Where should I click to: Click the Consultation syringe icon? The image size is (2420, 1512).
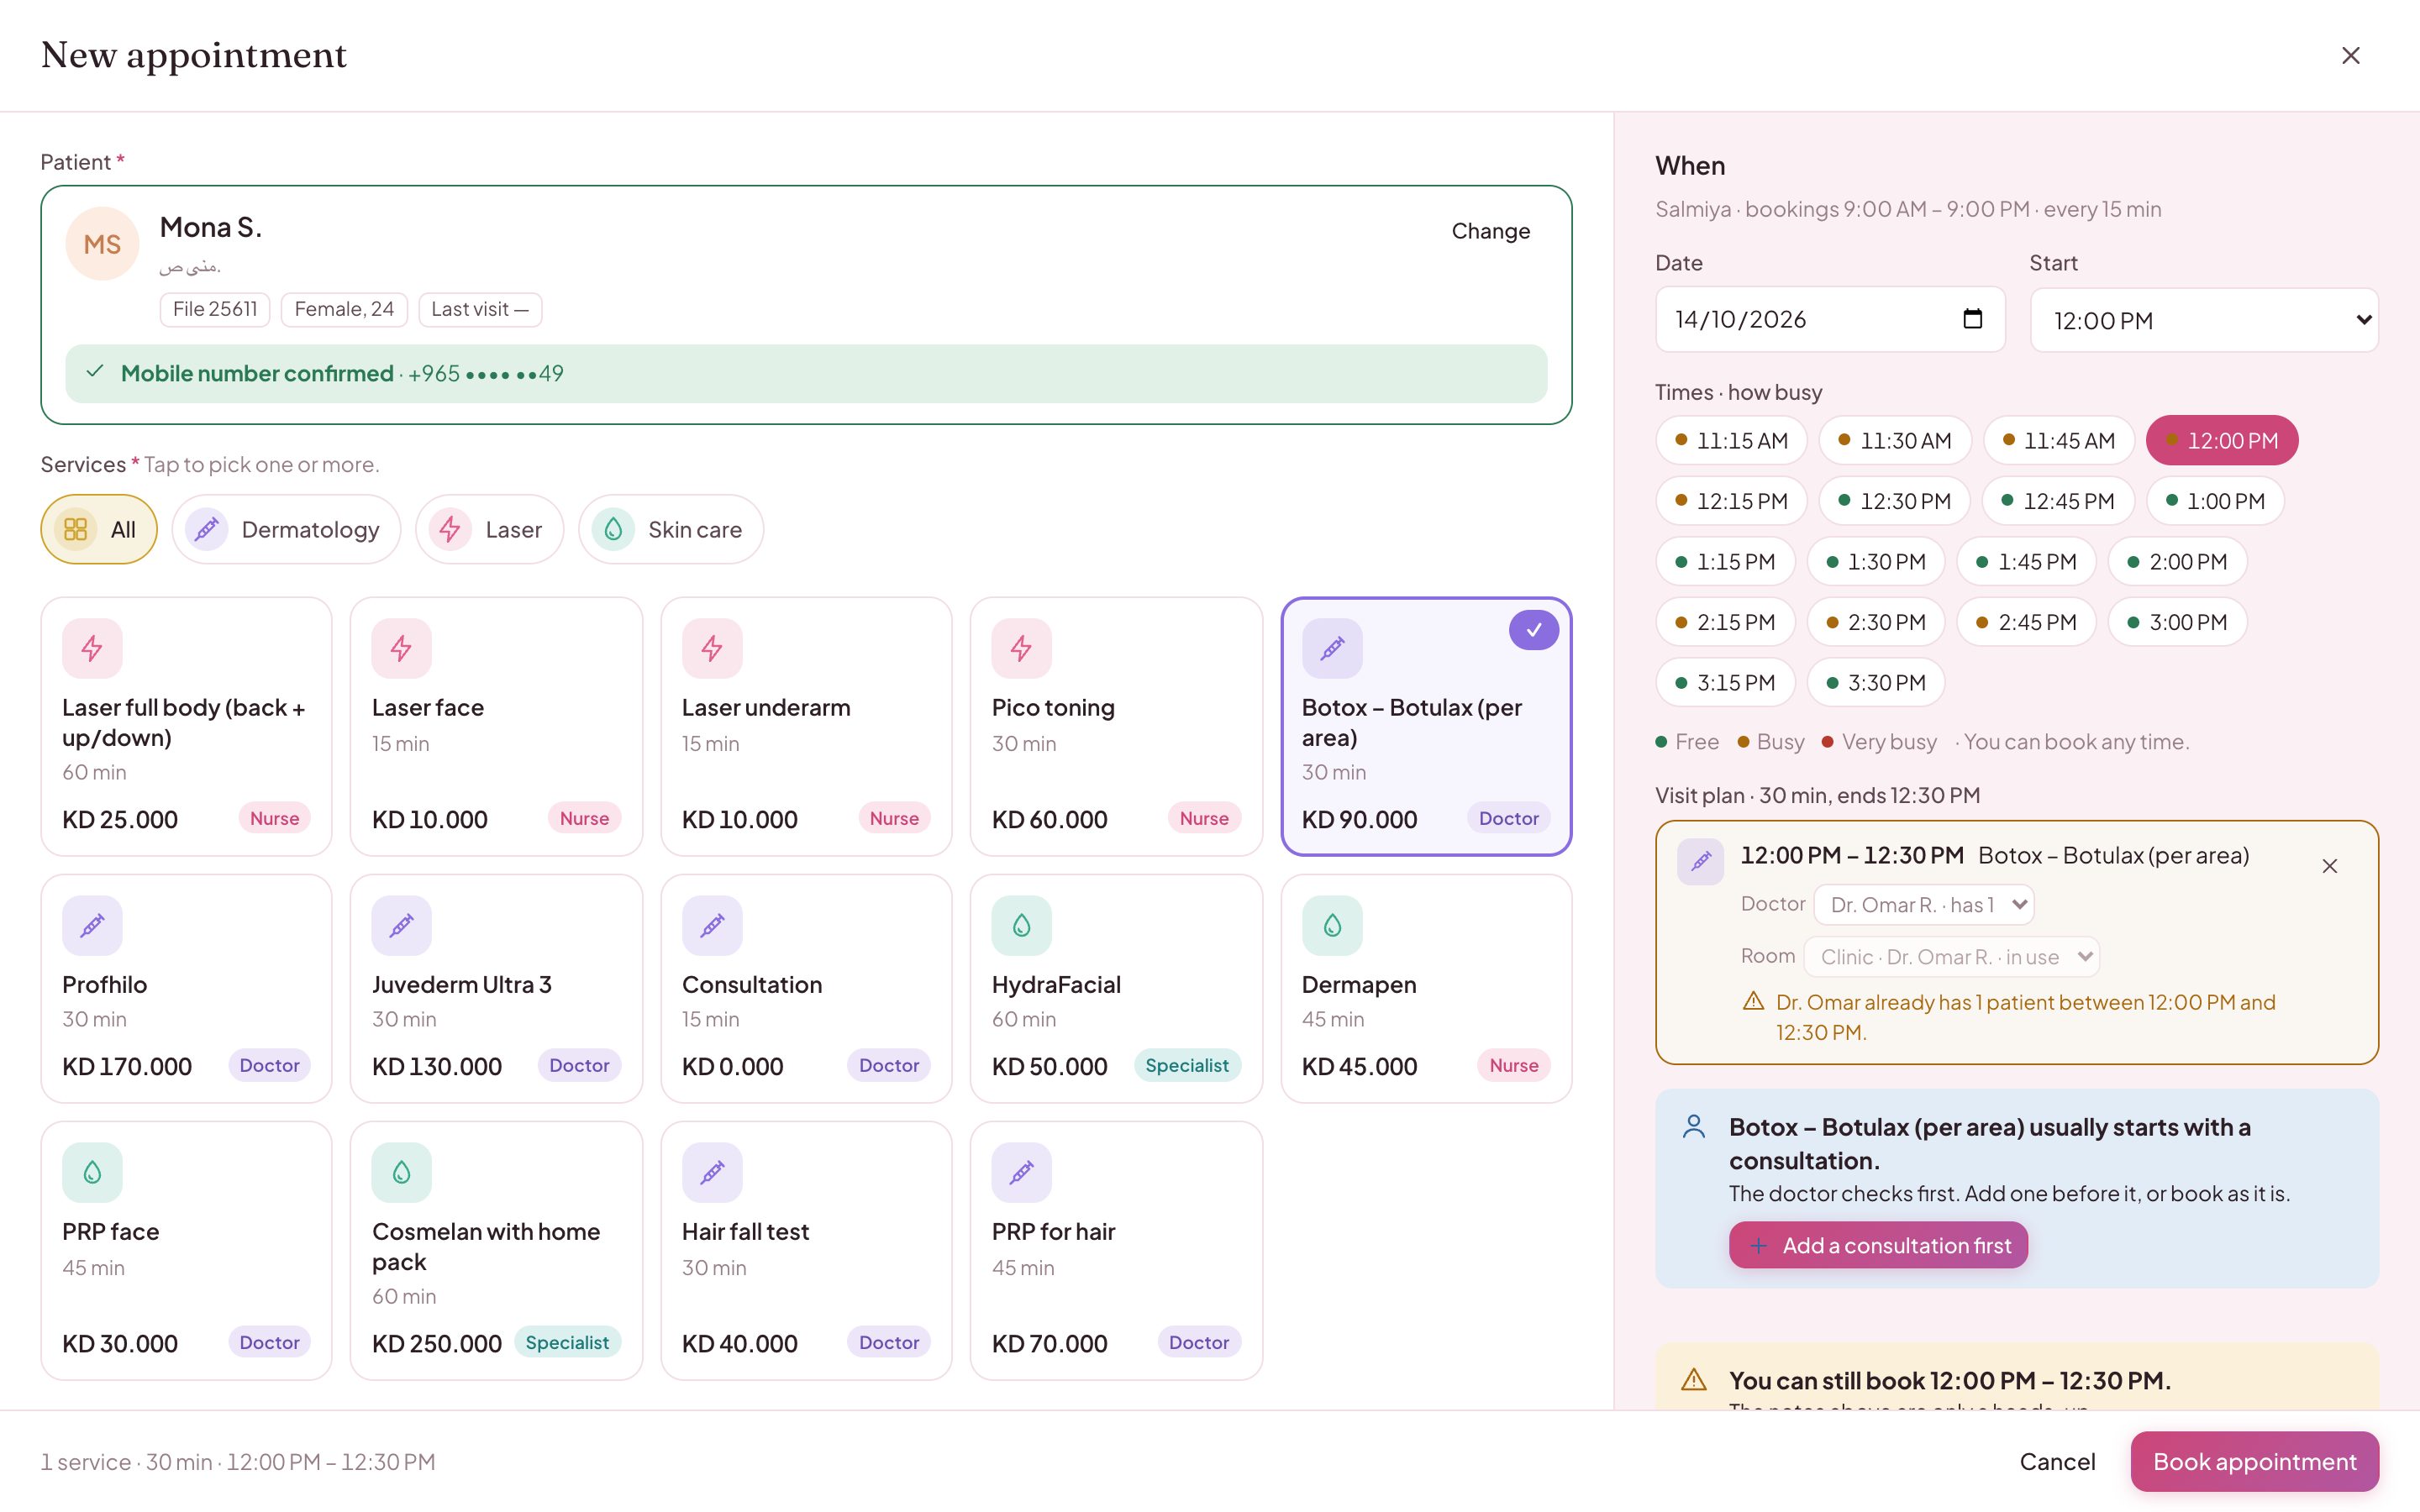712,925
